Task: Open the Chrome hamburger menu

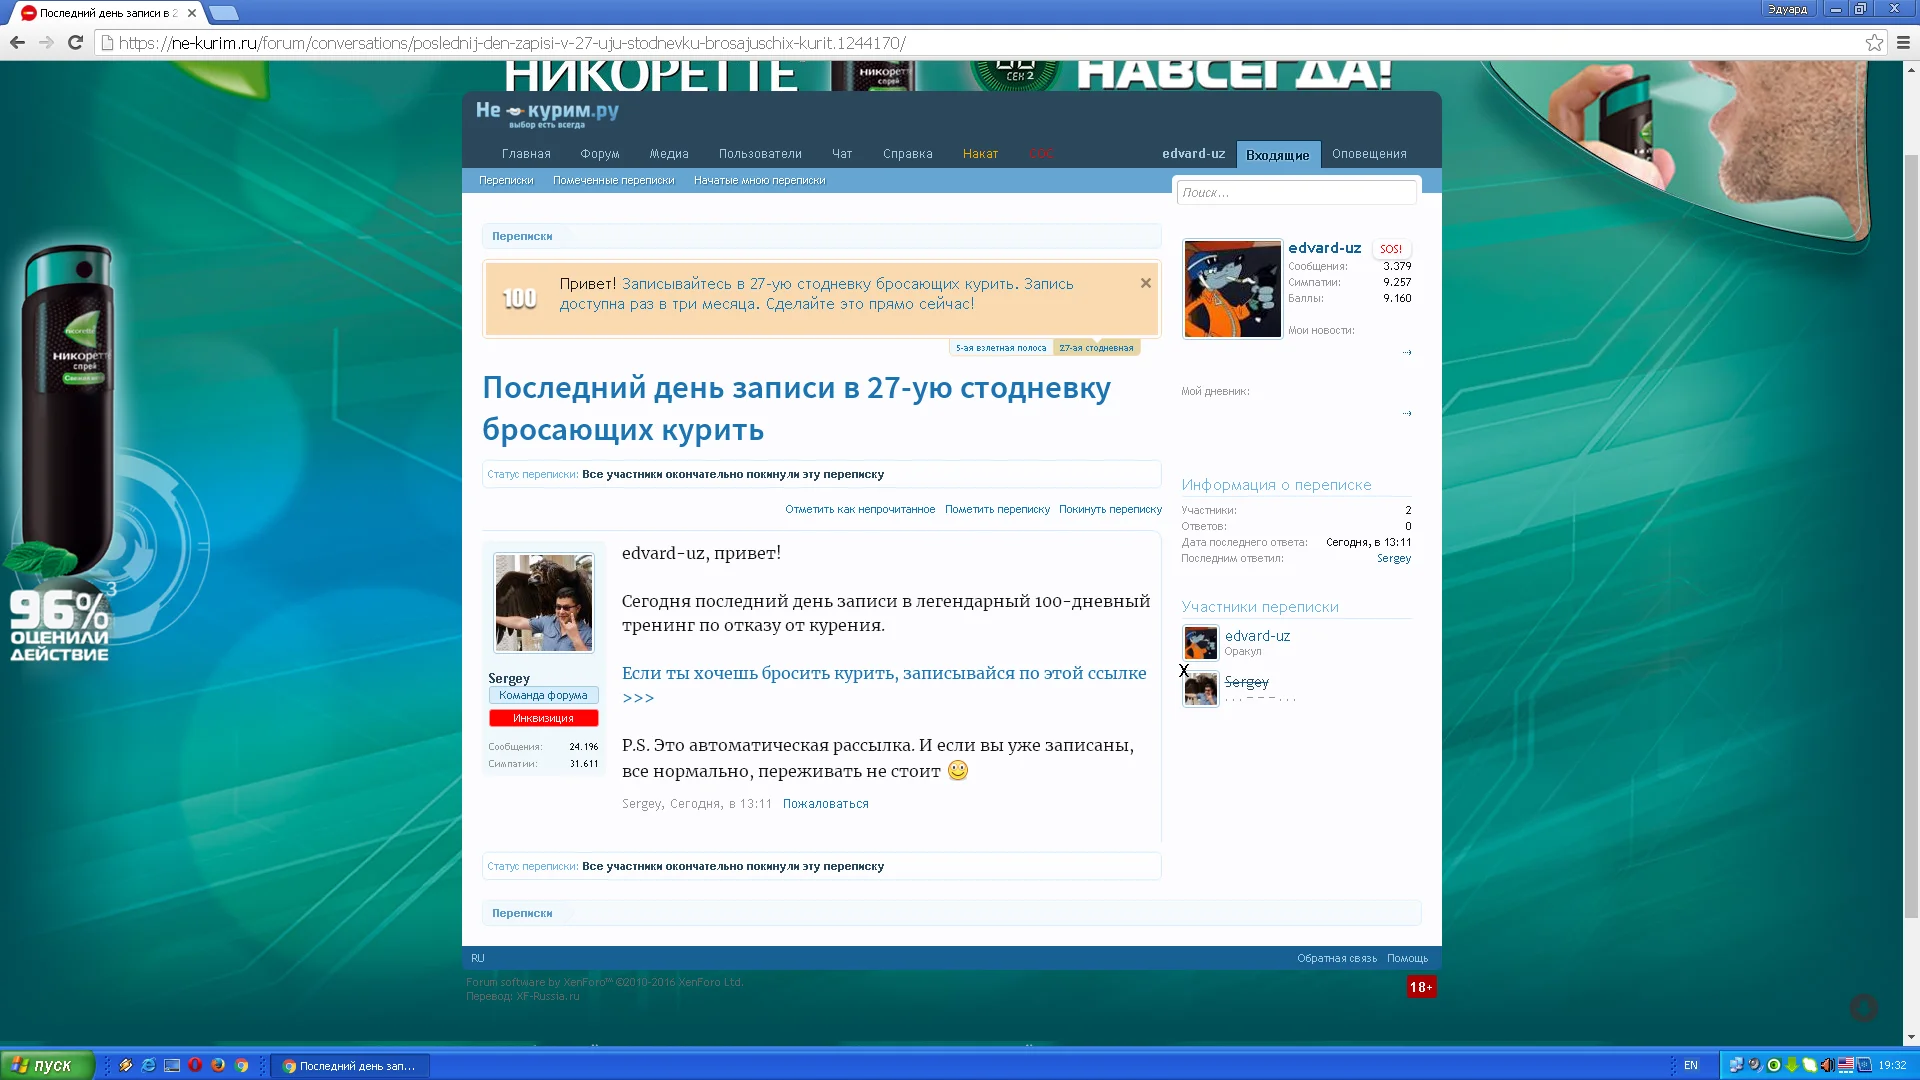Action: [1903, 42]
